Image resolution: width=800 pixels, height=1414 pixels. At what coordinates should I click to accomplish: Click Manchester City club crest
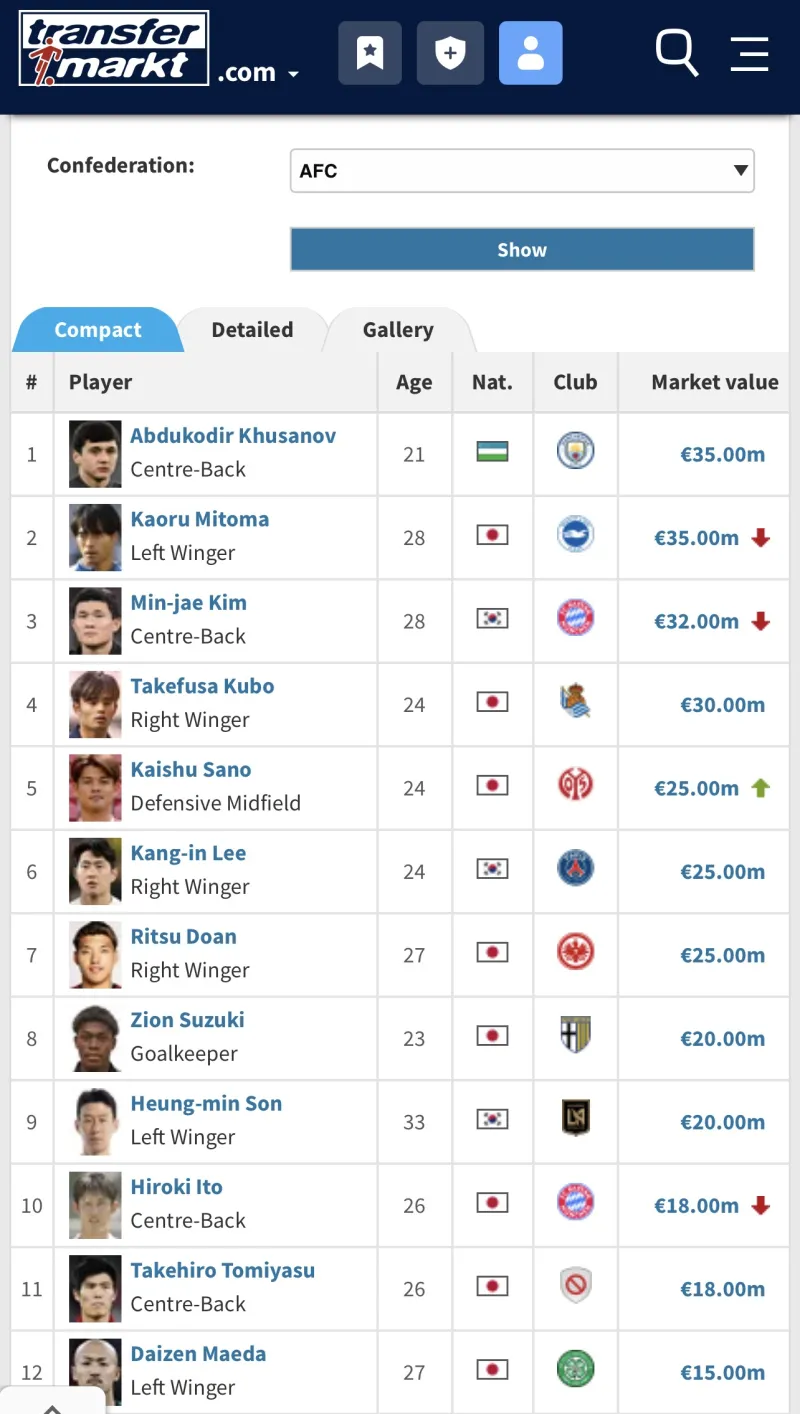pyautogui.click(x=575, y=452)
